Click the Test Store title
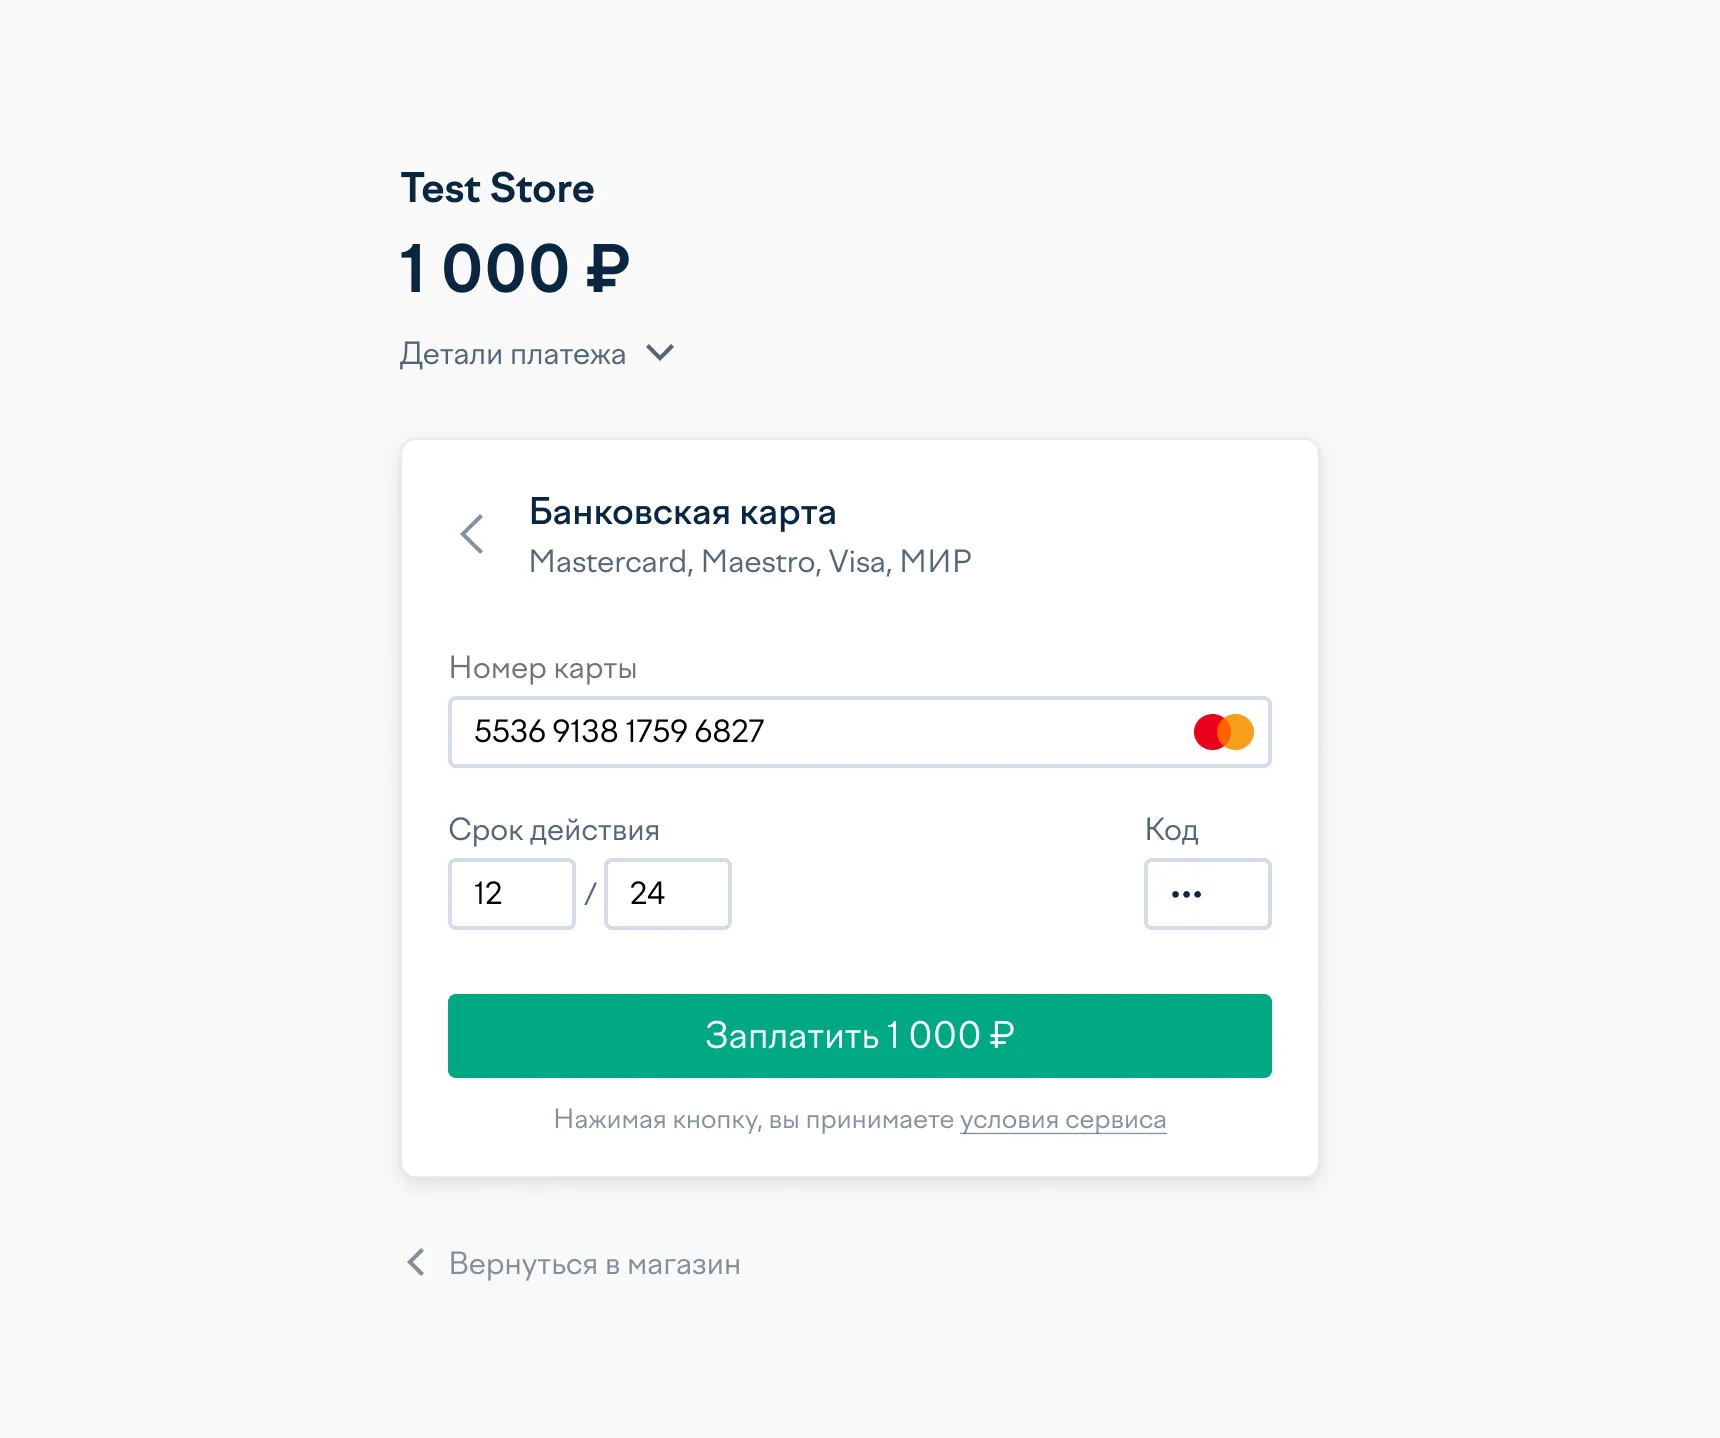Viewport: 1720px width, 1438px height. (x=497, y=189)
